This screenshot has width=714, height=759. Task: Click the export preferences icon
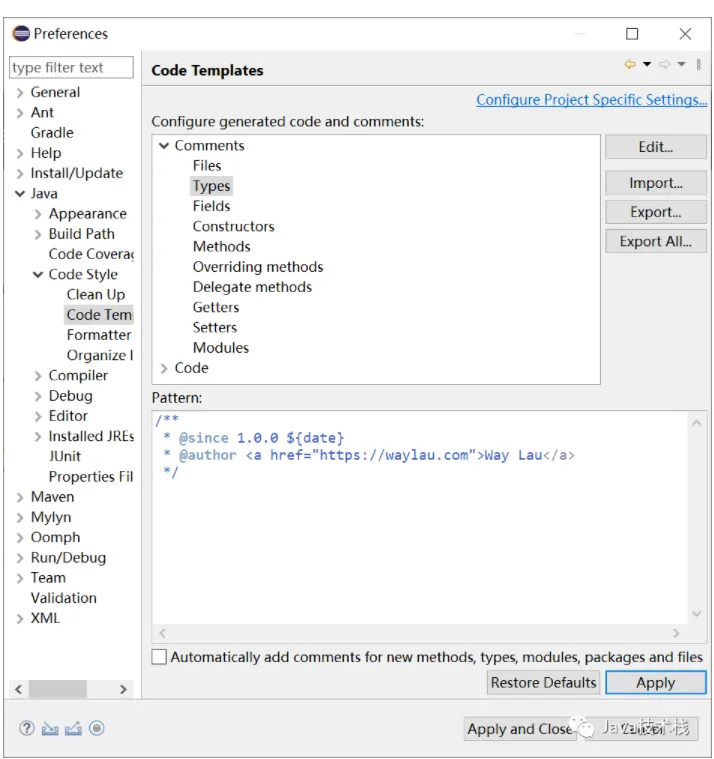point(73,728)
